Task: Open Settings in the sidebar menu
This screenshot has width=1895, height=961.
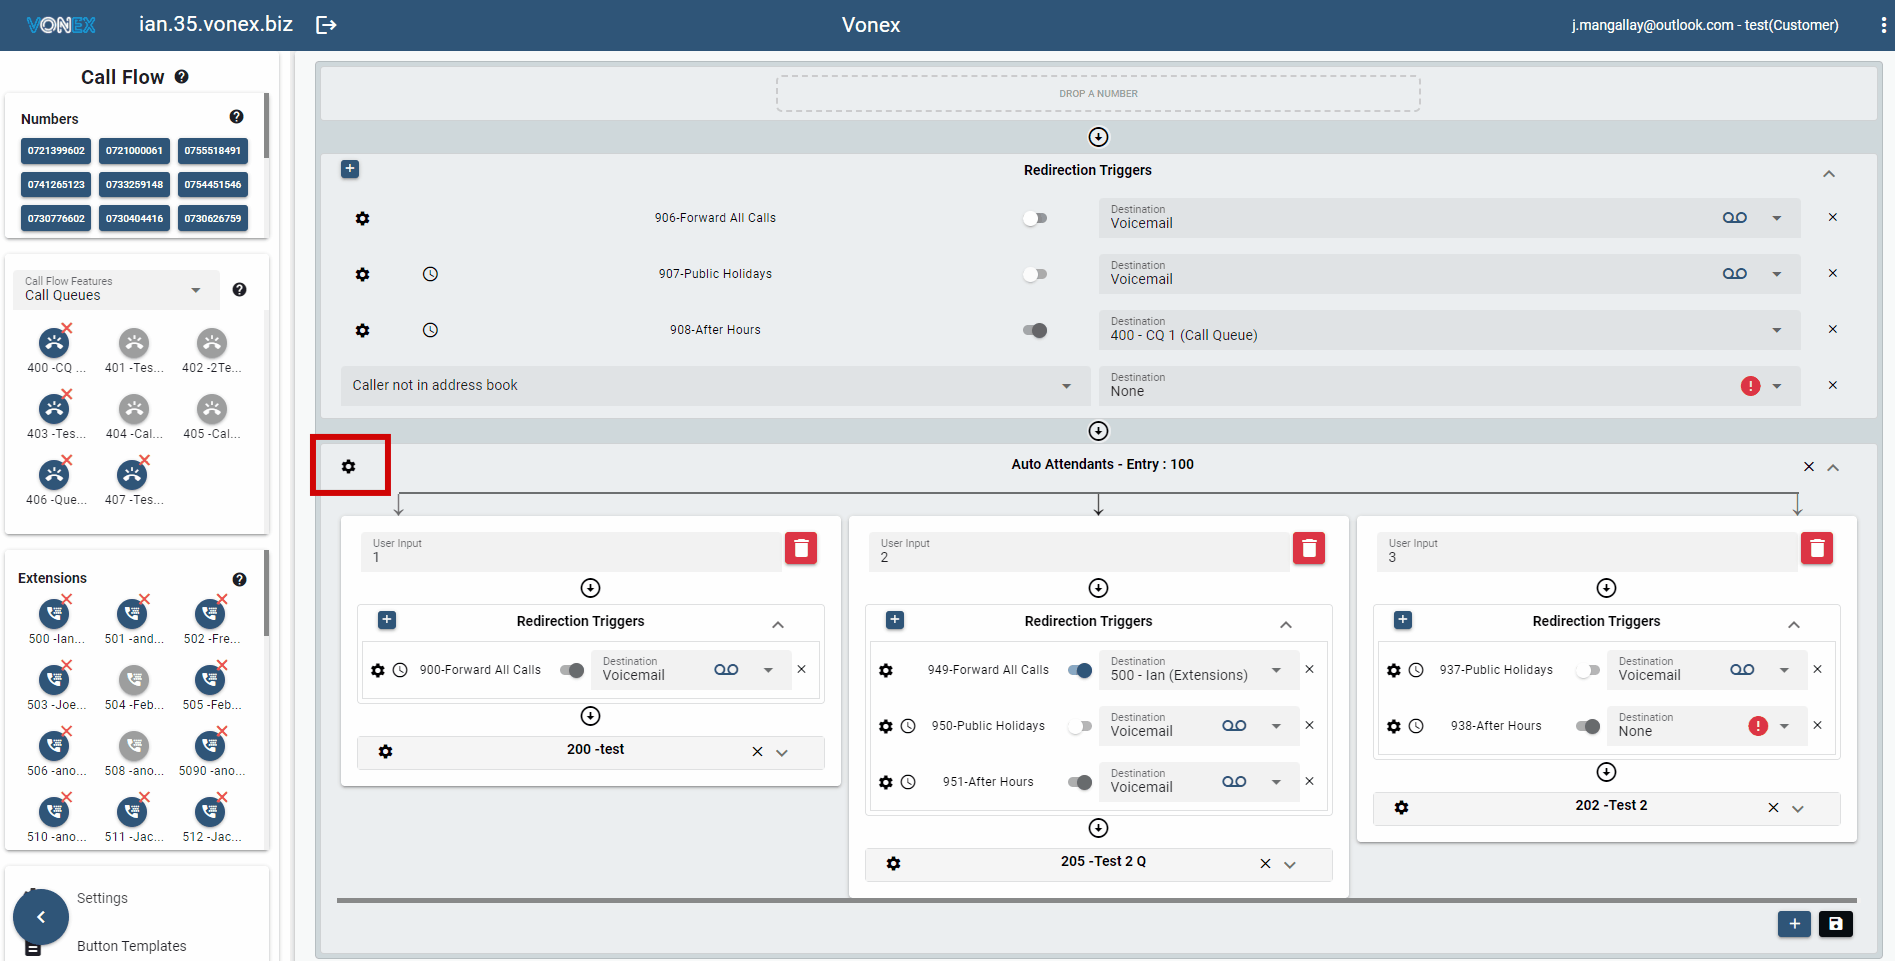Action: (102, 898)
